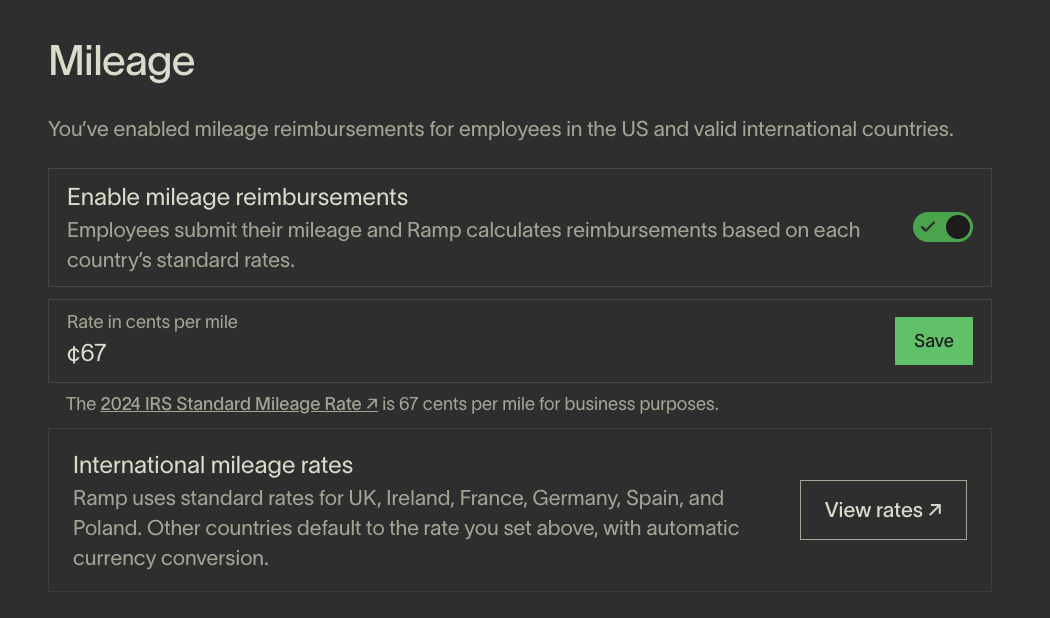Open the international rates details with View rates

coord(882,510)
